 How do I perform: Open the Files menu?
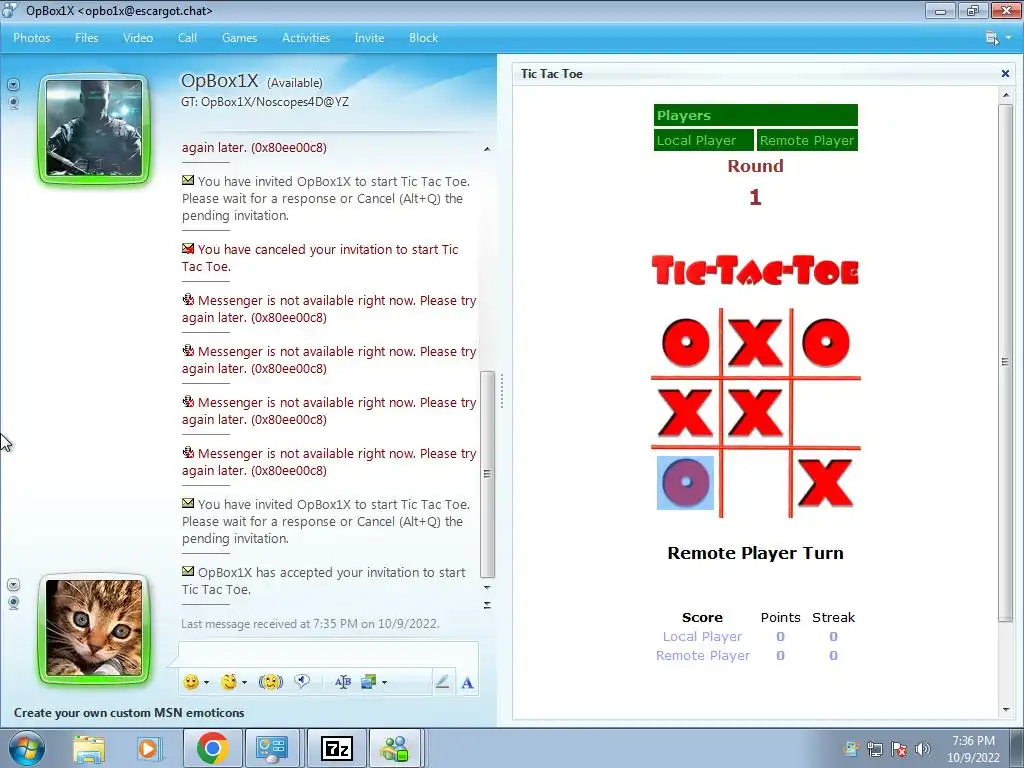coord(86,38)
